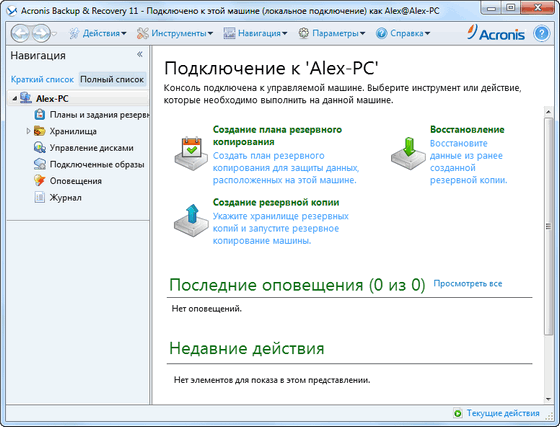Click the scrollbar up arrow
560x427 pixels.
pyautogui.click(x=548, y=112)
